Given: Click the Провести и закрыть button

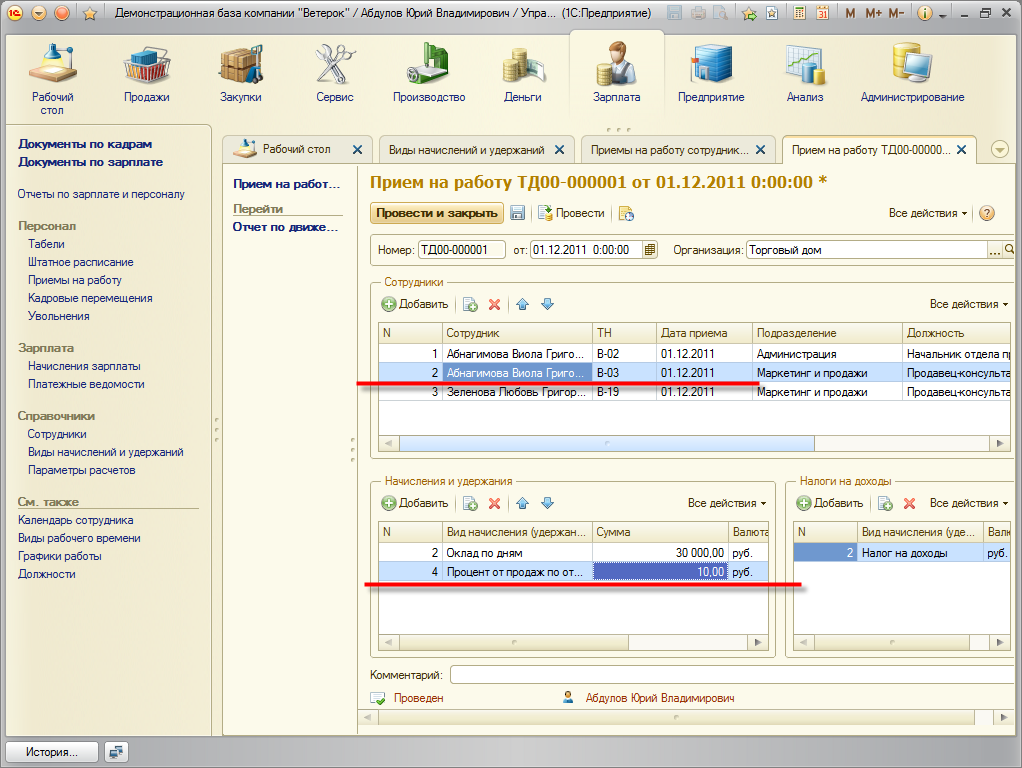Looking at the screenshot, I should click(436, 213).
